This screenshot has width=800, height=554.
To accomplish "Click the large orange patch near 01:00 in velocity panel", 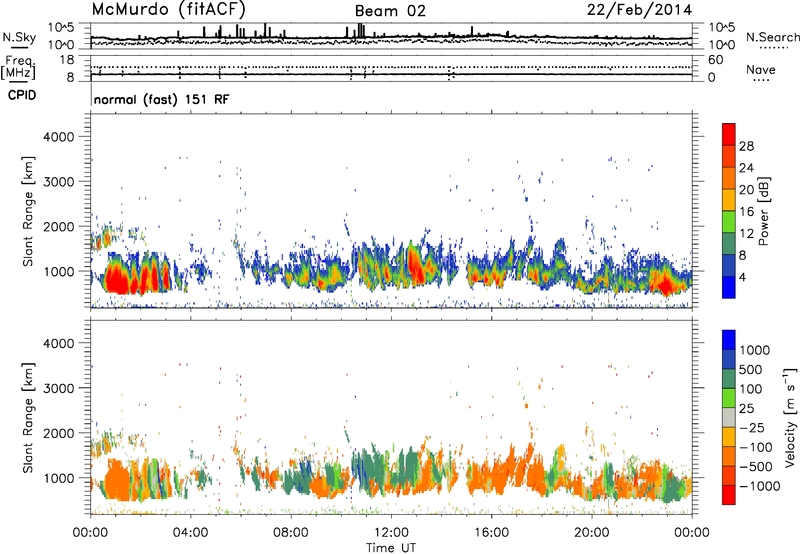I will (116, 481).
